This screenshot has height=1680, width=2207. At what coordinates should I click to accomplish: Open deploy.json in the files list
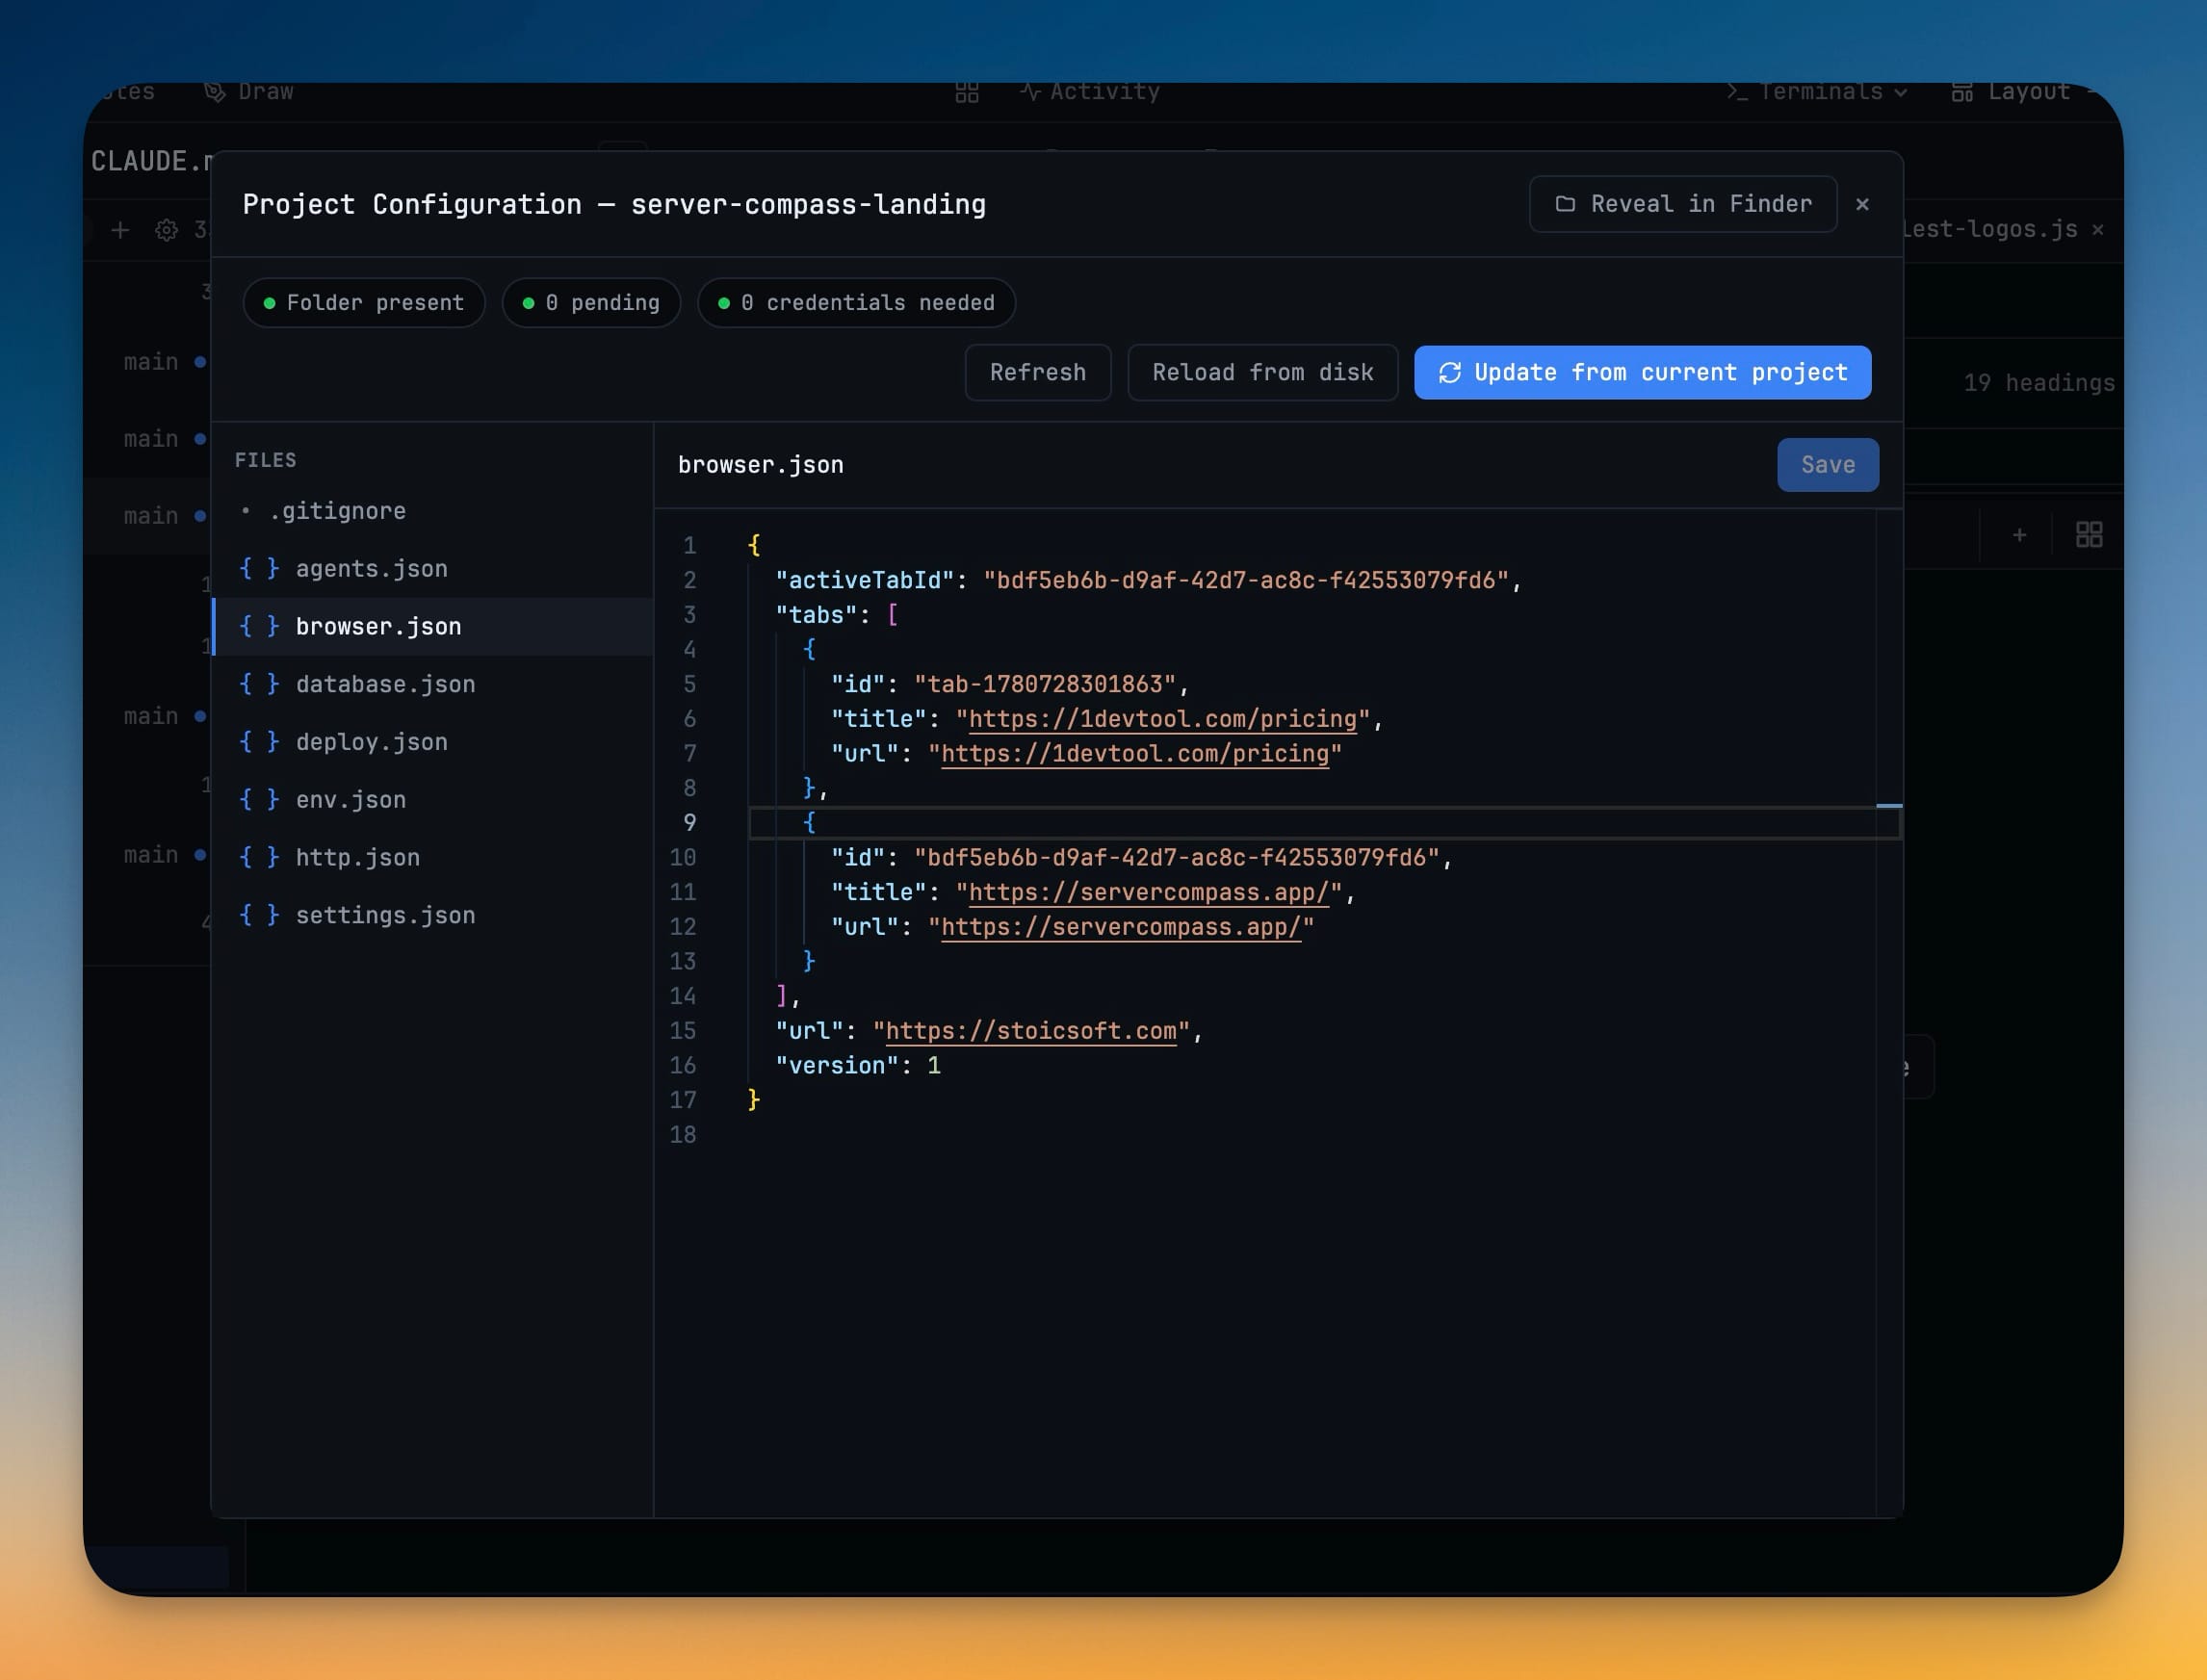pyautogui.click(x=432, y=742)
